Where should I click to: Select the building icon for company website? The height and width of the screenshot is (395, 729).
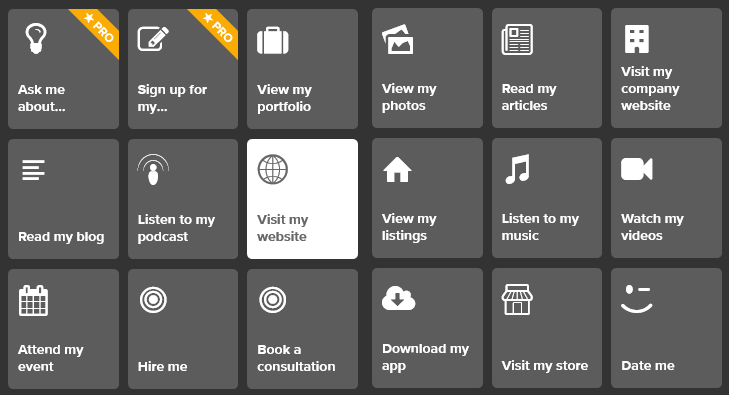(636, 39)
